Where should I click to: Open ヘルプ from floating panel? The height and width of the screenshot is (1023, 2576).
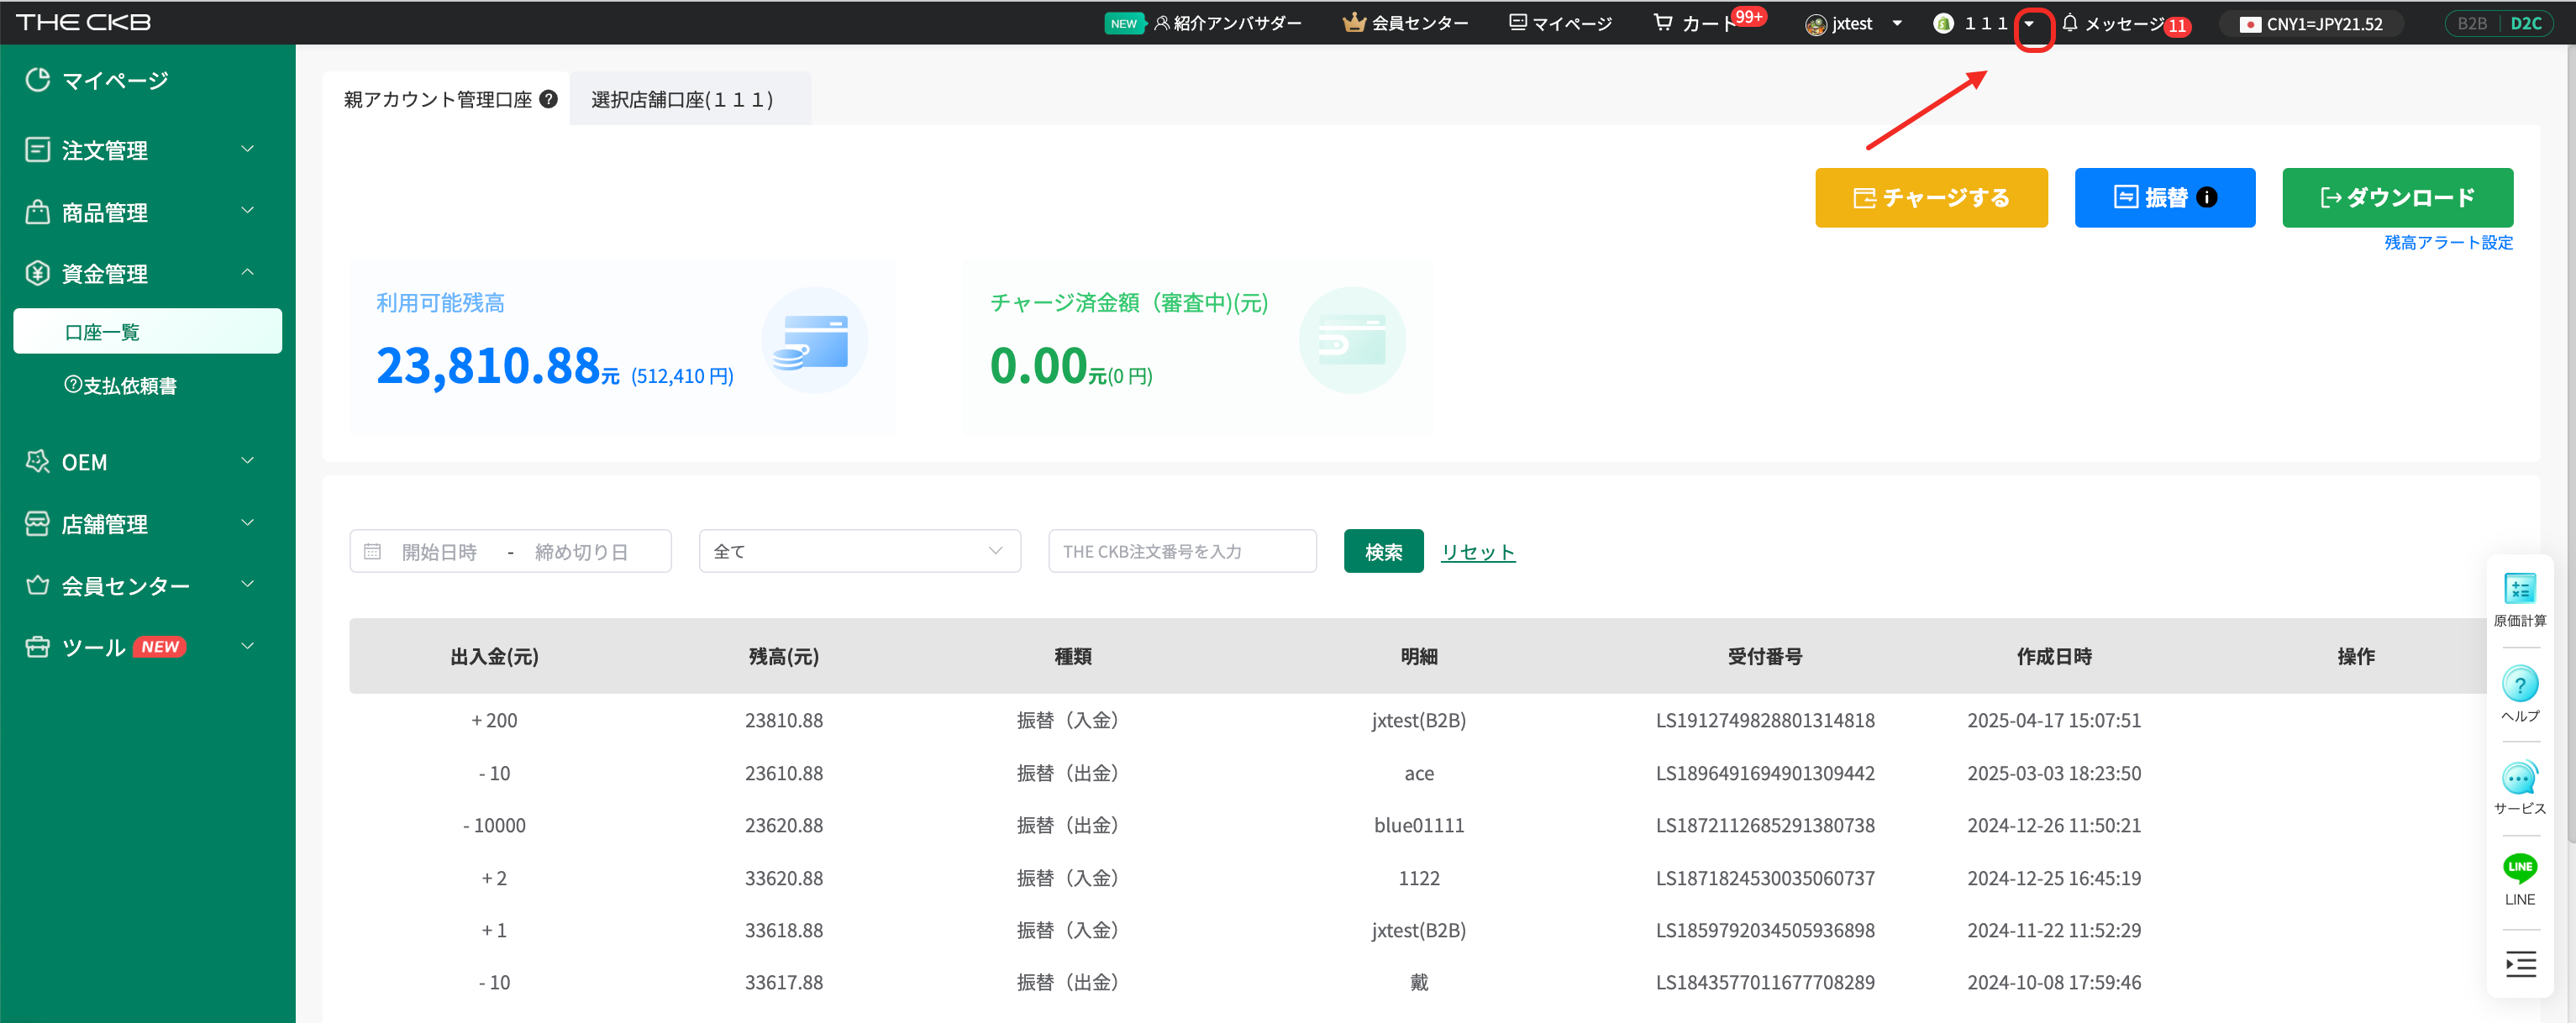click(2518, 694)
